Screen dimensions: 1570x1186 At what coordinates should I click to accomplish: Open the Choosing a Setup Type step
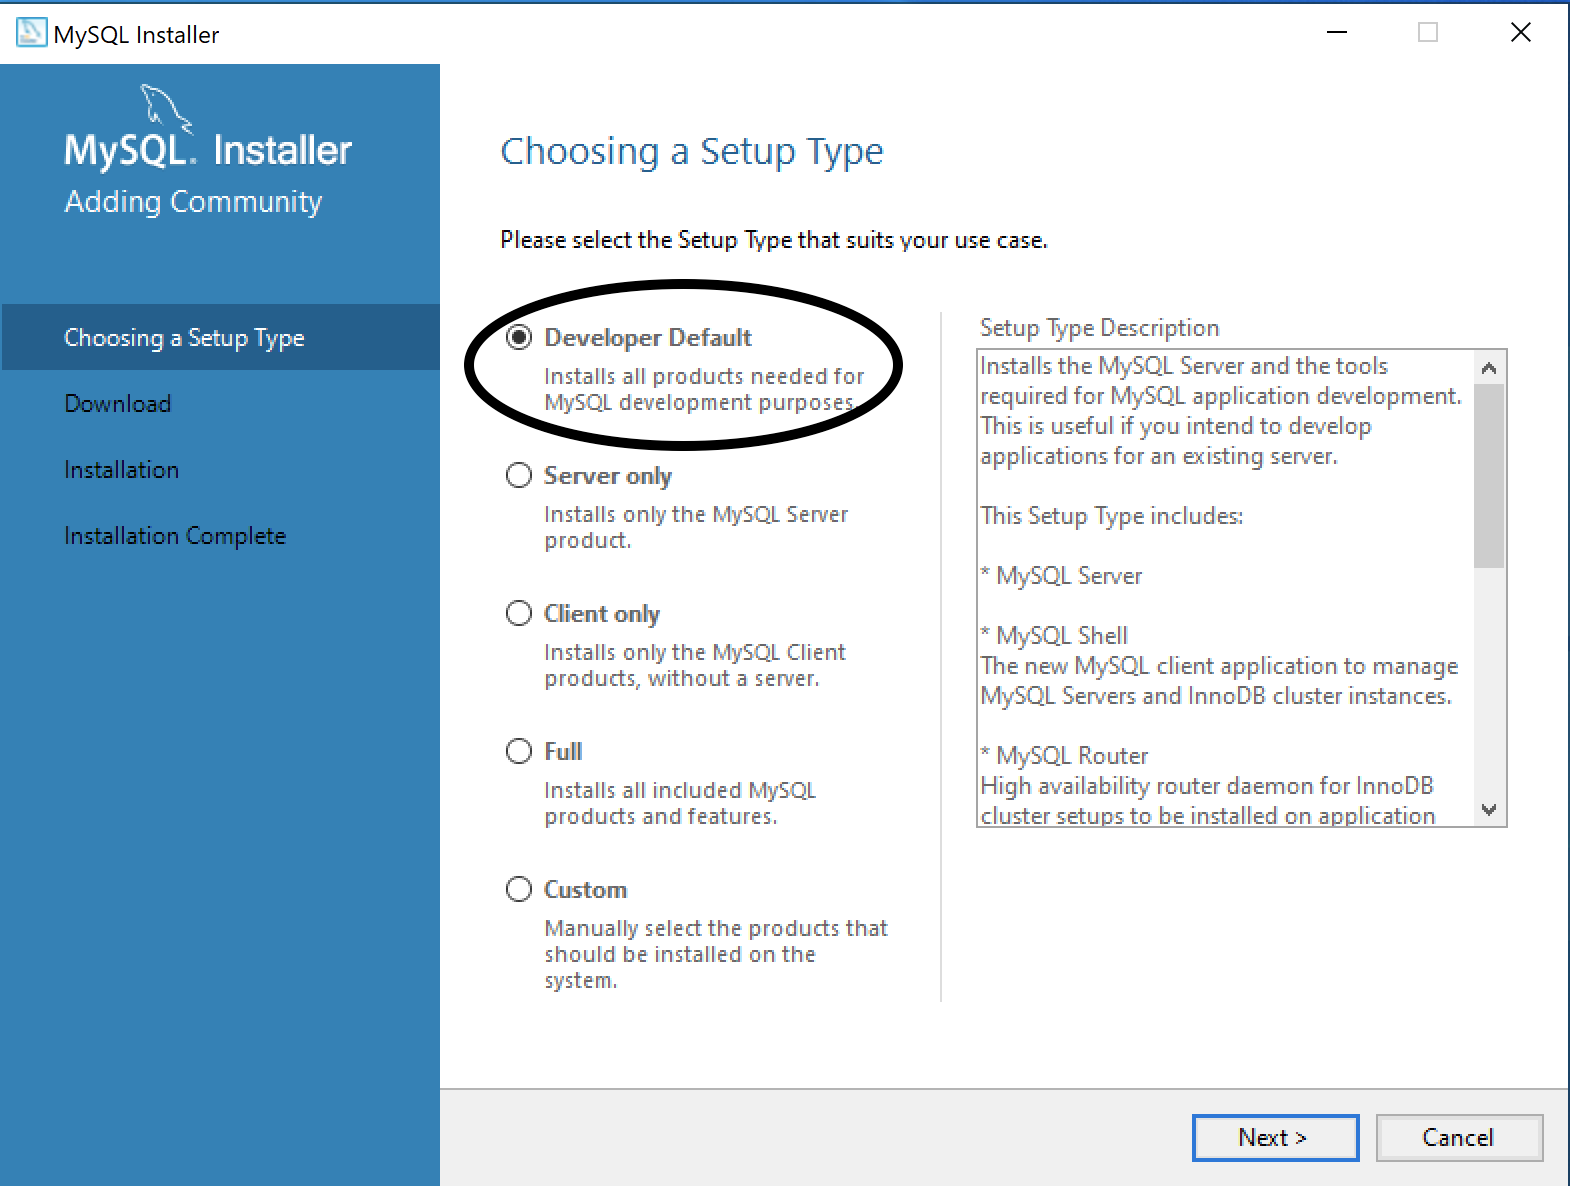[x=220, y=337]
